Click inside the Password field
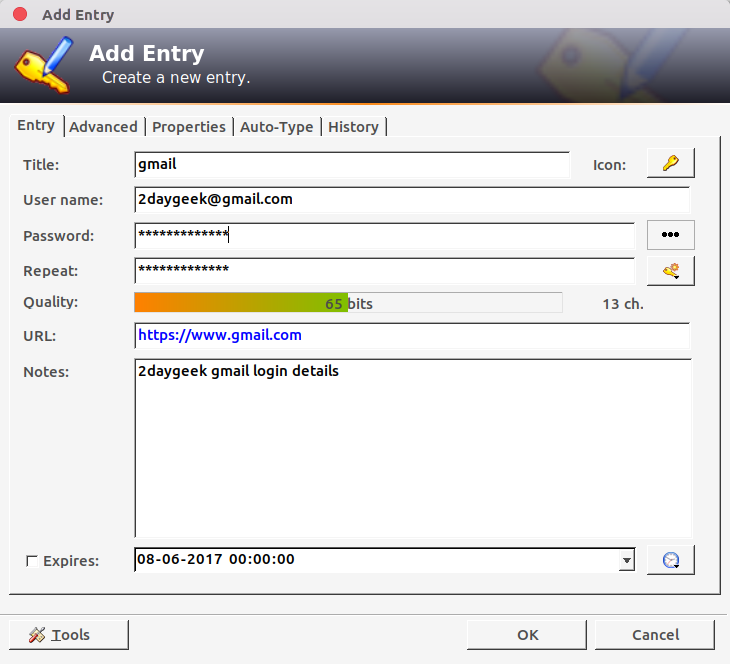Screen dimensions: 730x664 (x=385, y=235)
